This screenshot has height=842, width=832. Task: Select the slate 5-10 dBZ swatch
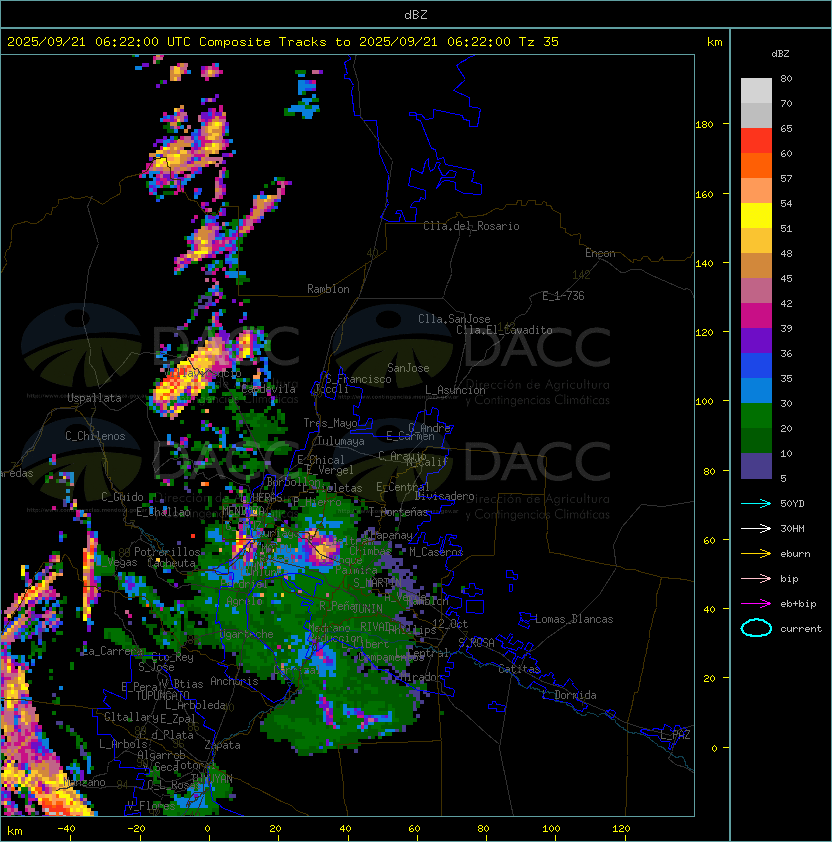756,466
